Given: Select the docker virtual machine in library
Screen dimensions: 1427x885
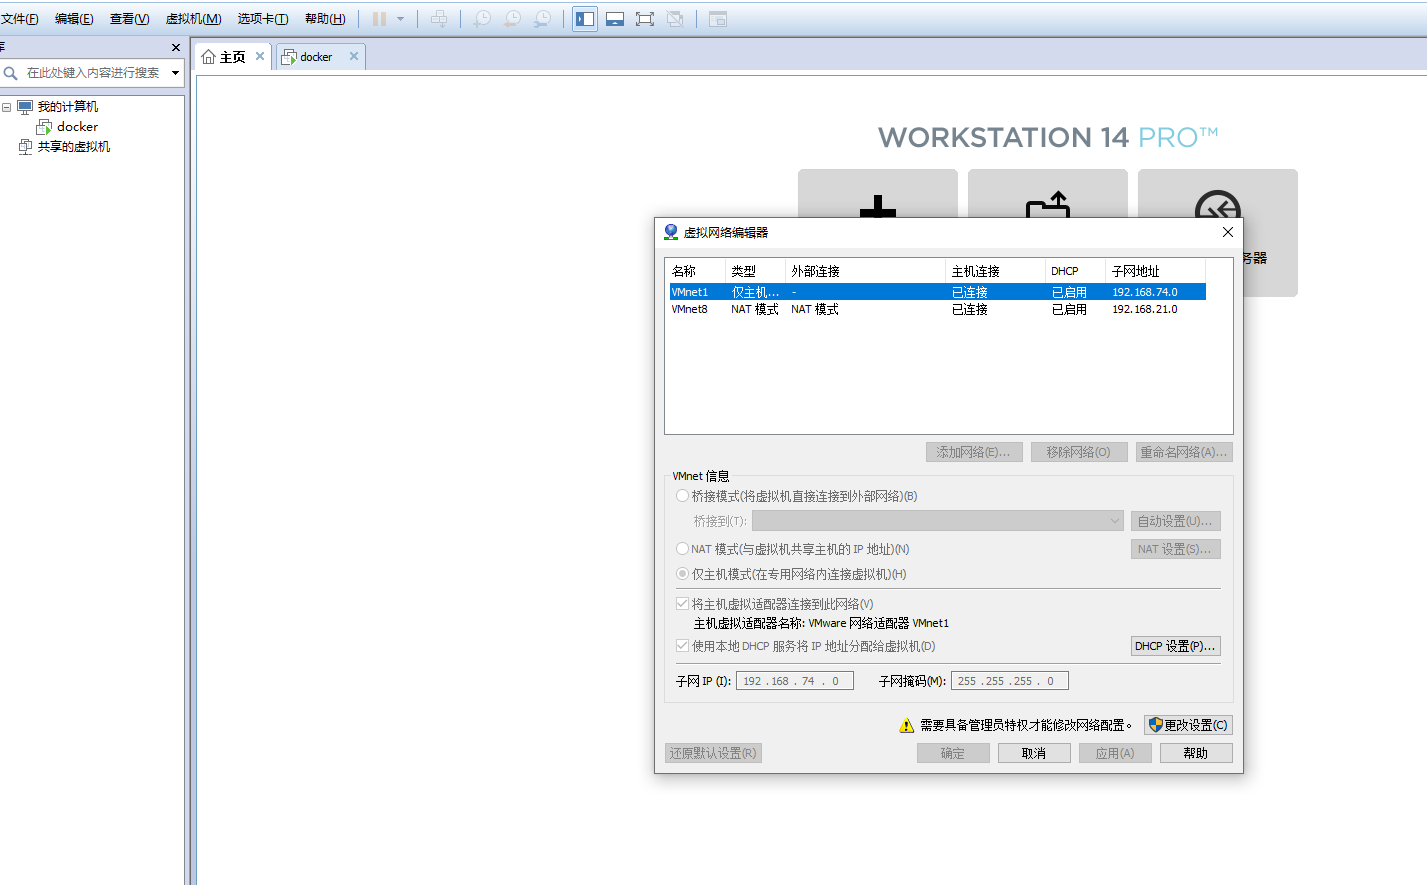Looking at the screenshot, I should click(x=77, y=127).
